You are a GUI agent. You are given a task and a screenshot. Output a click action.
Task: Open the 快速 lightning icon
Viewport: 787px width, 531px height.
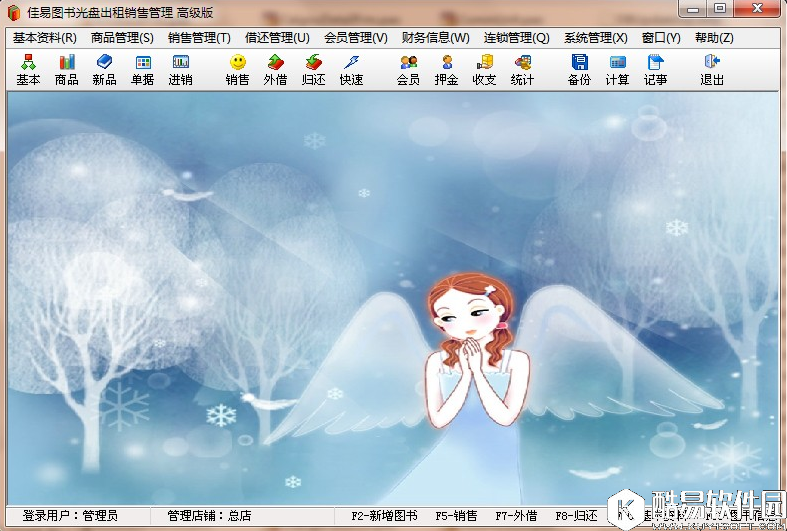coord(351,69)
